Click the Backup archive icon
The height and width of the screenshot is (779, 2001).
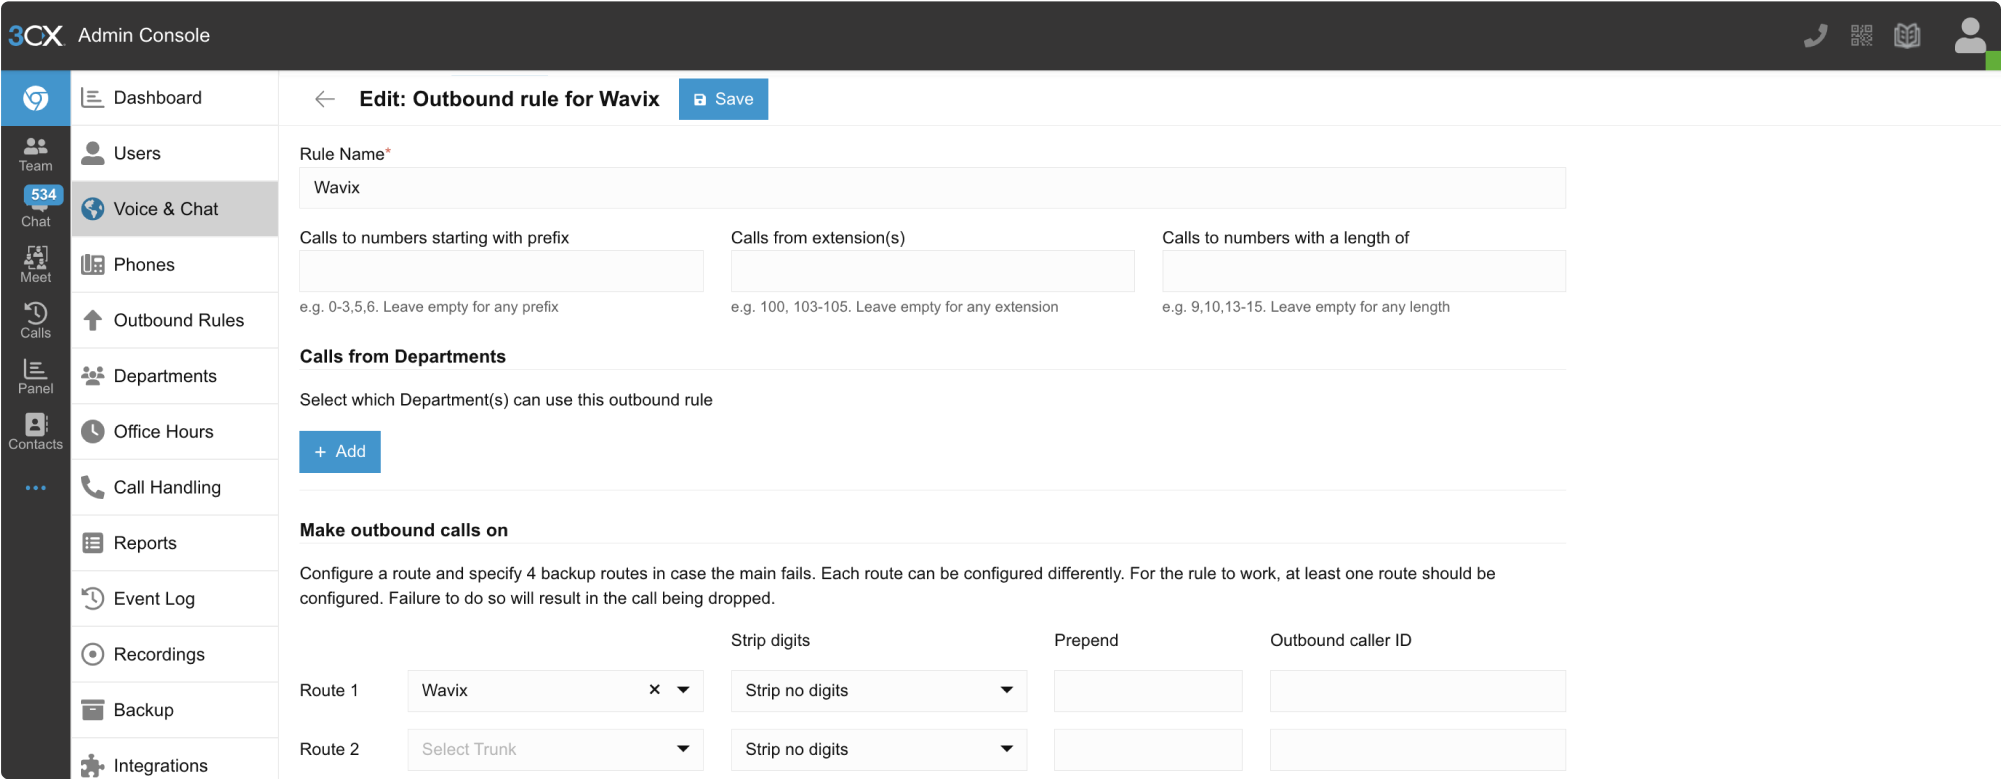pos(93,710)
